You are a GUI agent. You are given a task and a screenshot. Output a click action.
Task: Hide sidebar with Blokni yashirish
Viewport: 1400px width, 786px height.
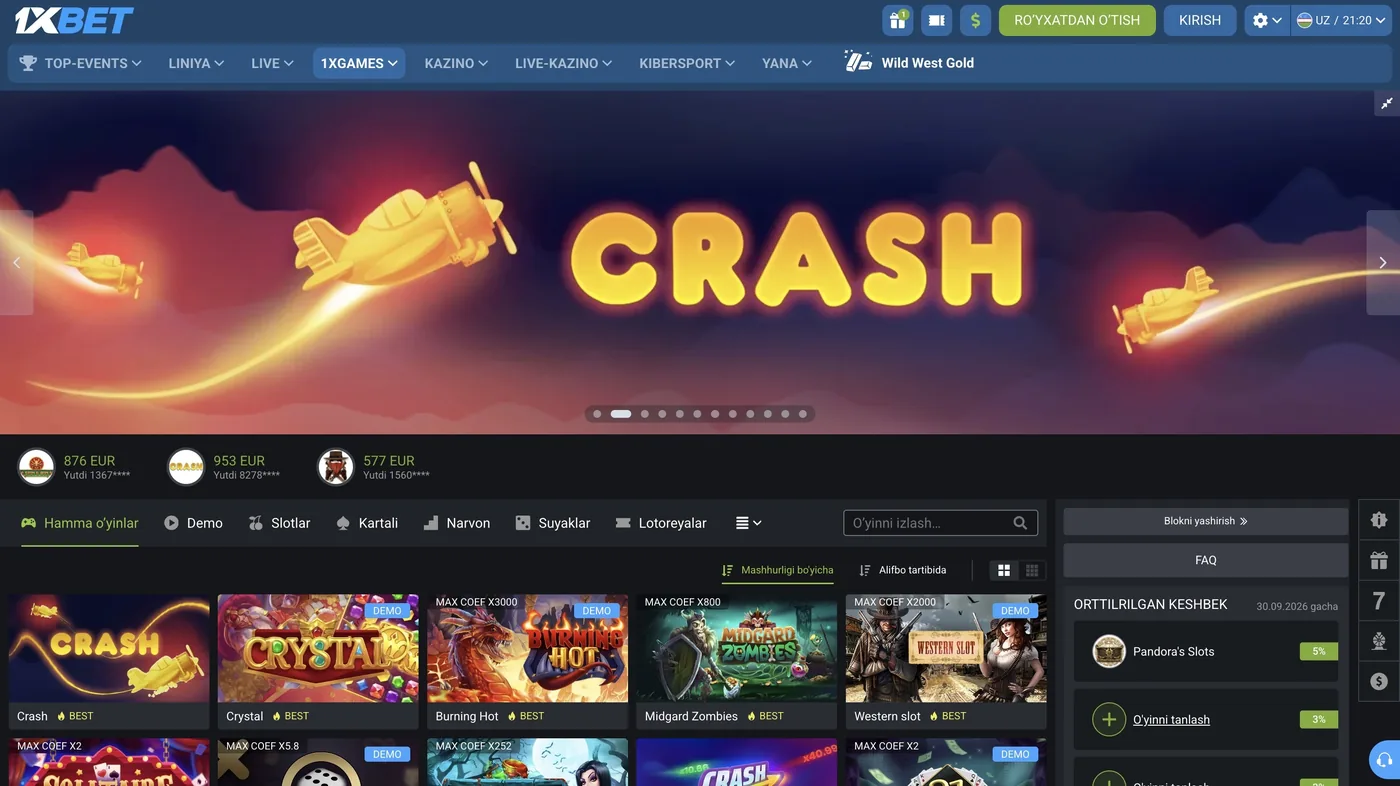(1206, 521)
